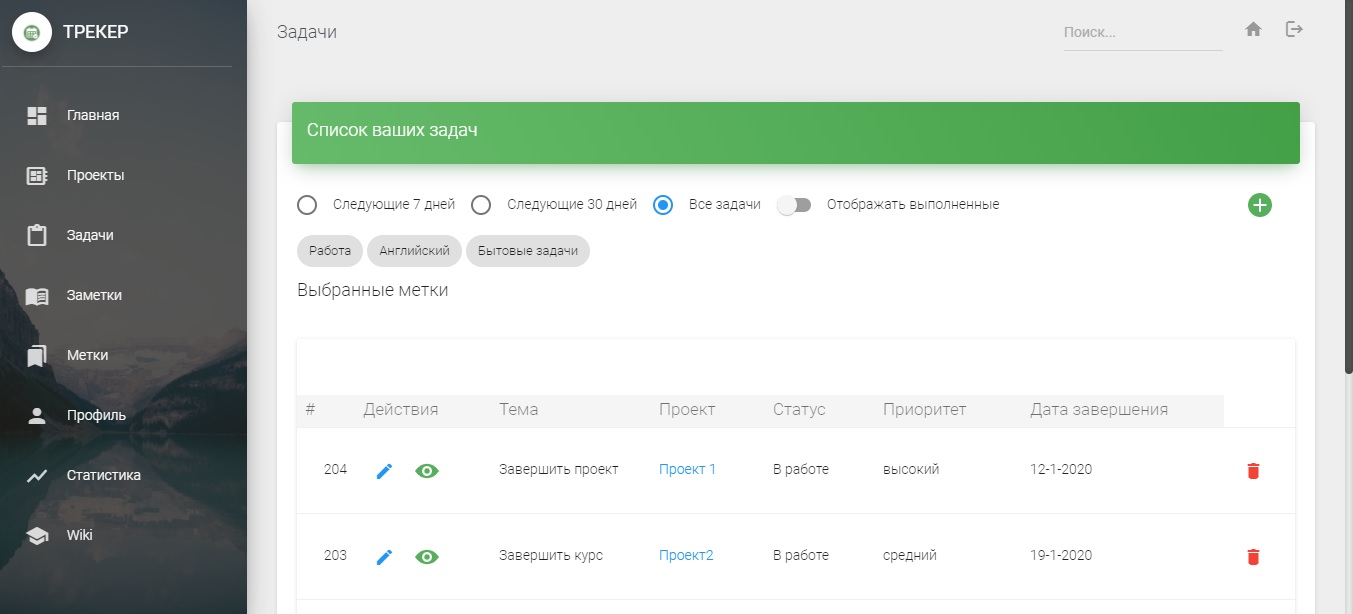Click the home icon in the top bar
1353x614 pixels.
[x=1253, y=30]
